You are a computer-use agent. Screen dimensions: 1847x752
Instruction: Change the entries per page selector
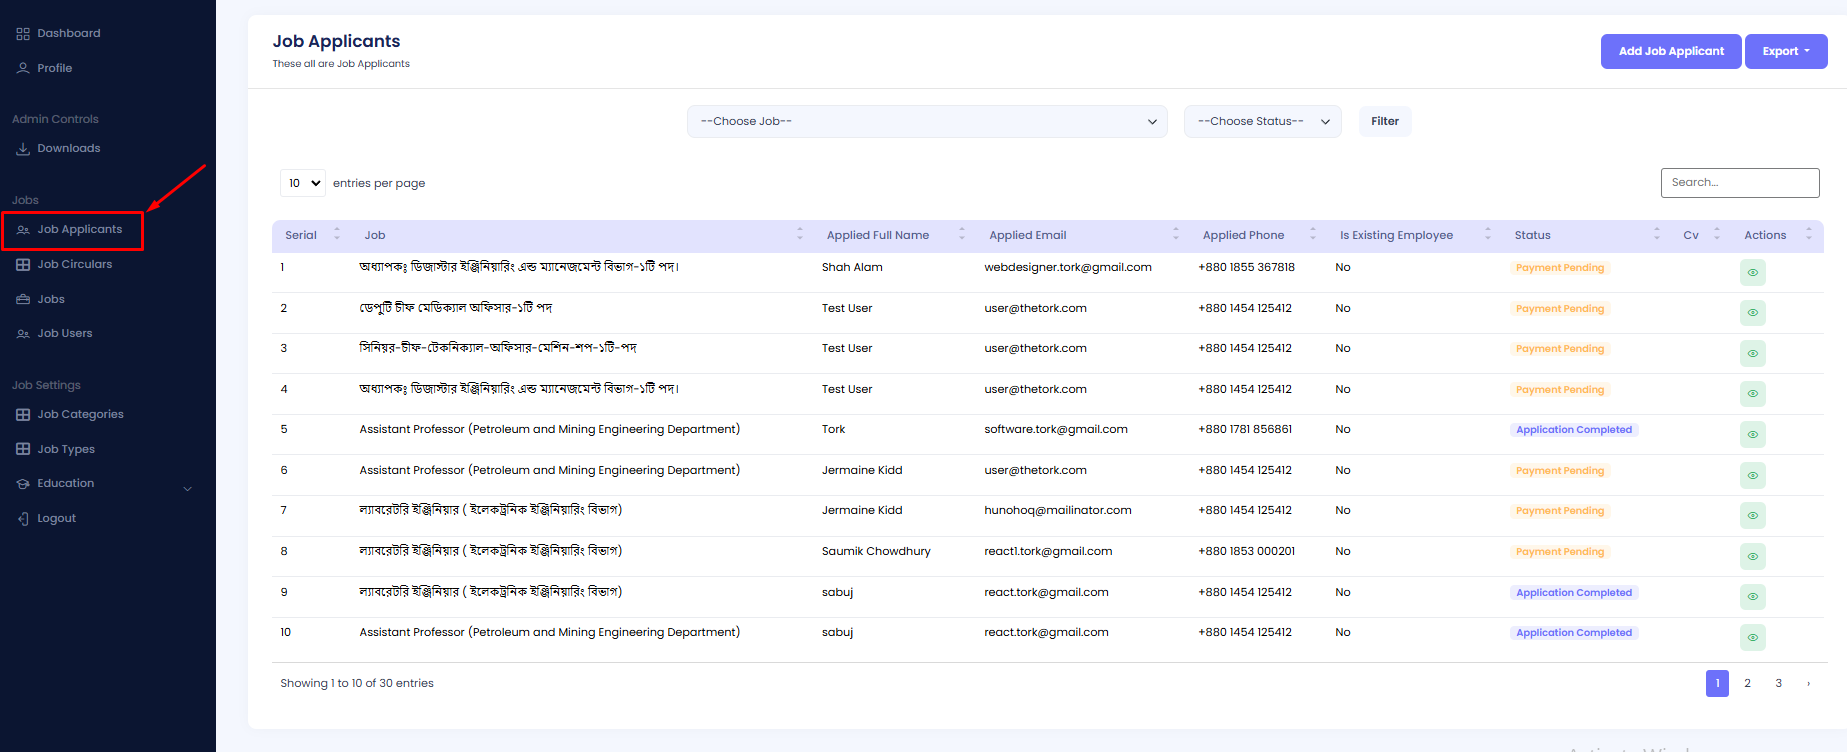(302, 183)
